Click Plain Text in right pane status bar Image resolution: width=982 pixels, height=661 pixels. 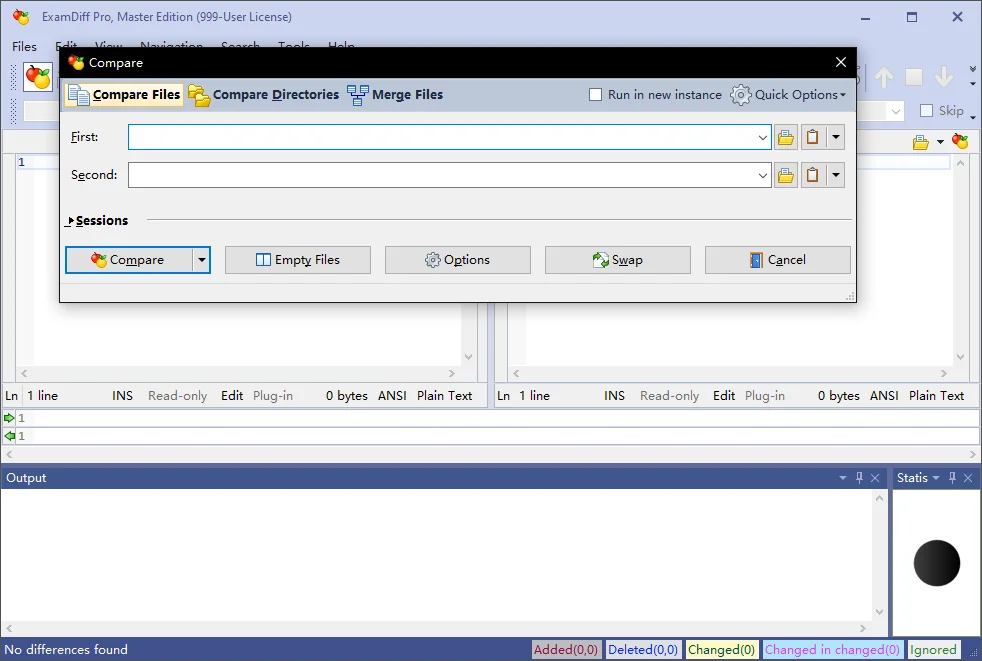(x=936, y=396)
